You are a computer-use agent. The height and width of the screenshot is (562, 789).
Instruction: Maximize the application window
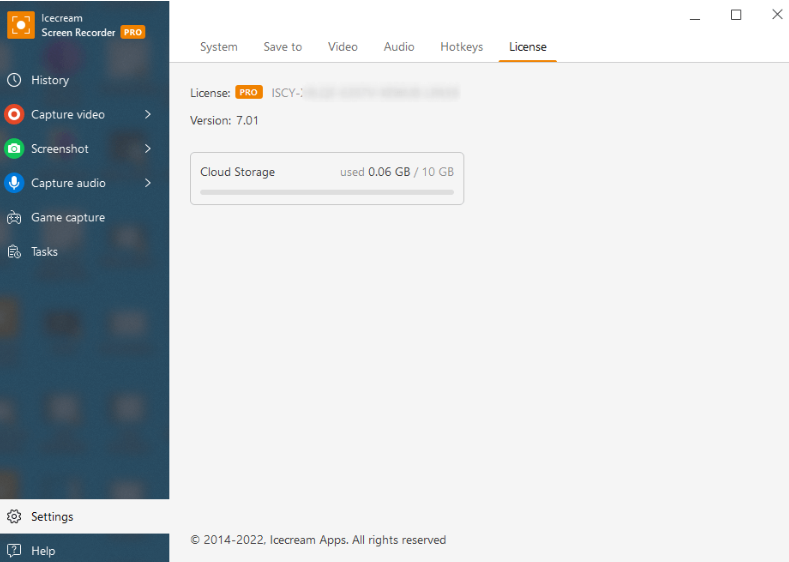736,15
